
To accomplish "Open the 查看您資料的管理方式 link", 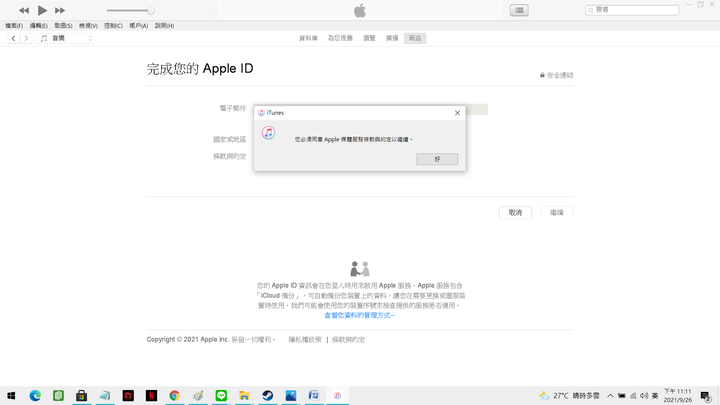I will pos(360,315).
